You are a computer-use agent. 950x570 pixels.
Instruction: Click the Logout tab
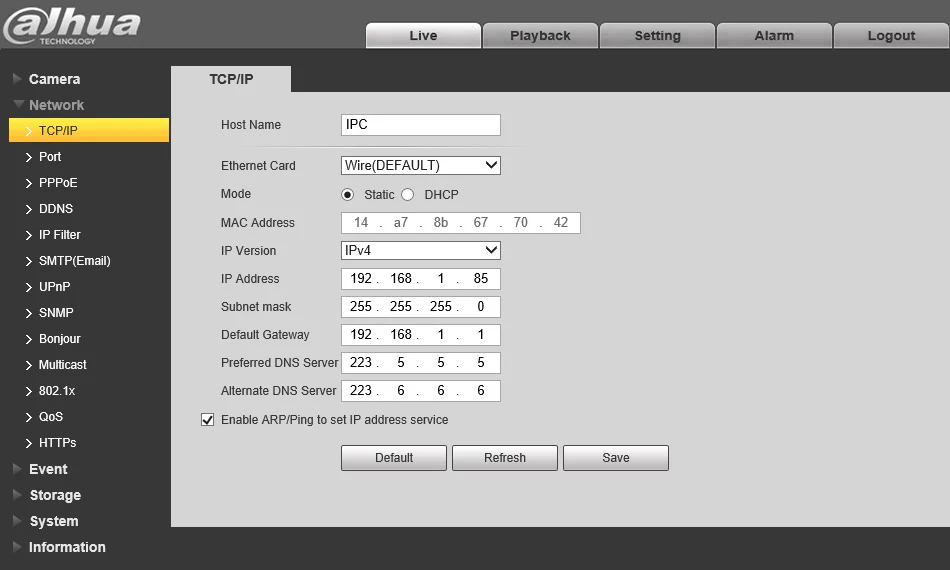[891, 36]
